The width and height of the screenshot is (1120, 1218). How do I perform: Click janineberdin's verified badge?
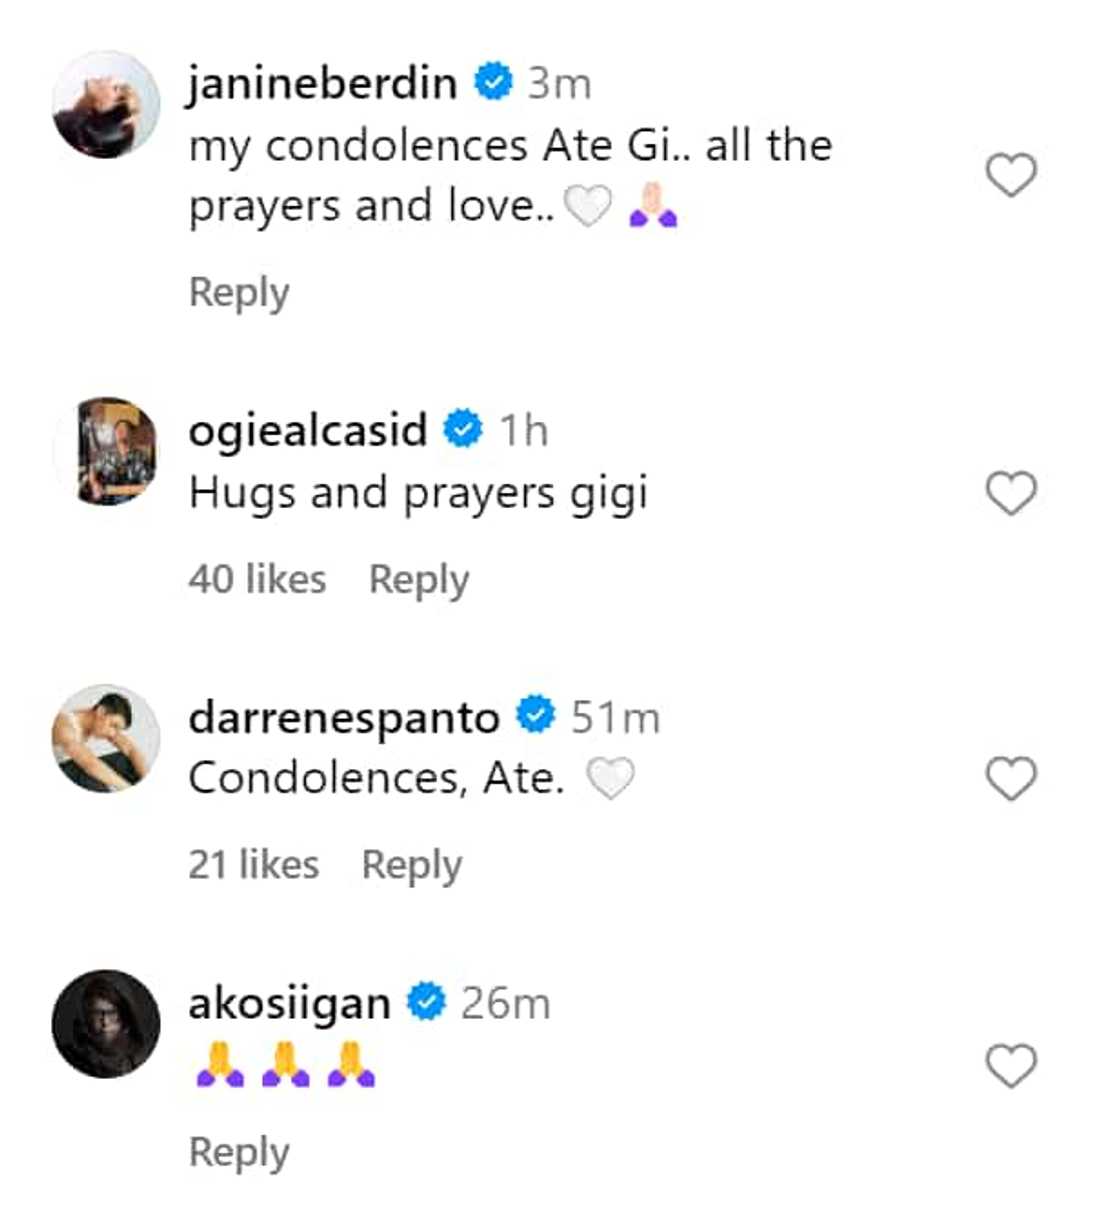point(493,81)
